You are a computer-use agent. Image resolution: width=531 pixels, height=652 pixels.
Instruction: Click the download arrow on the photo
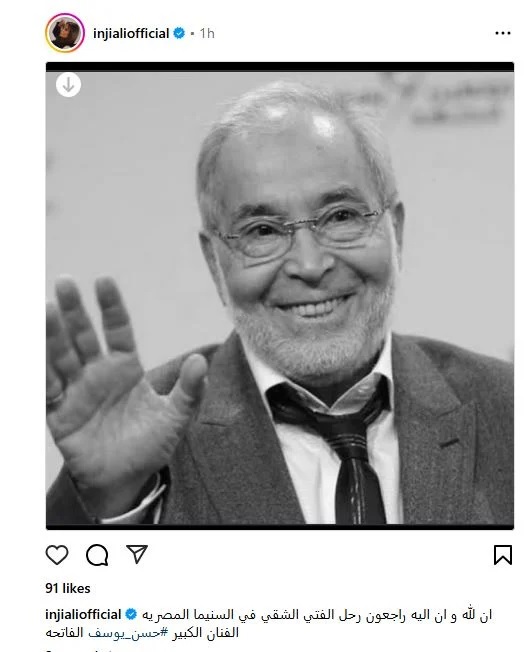pyautogui.click(x=68, y=85)
